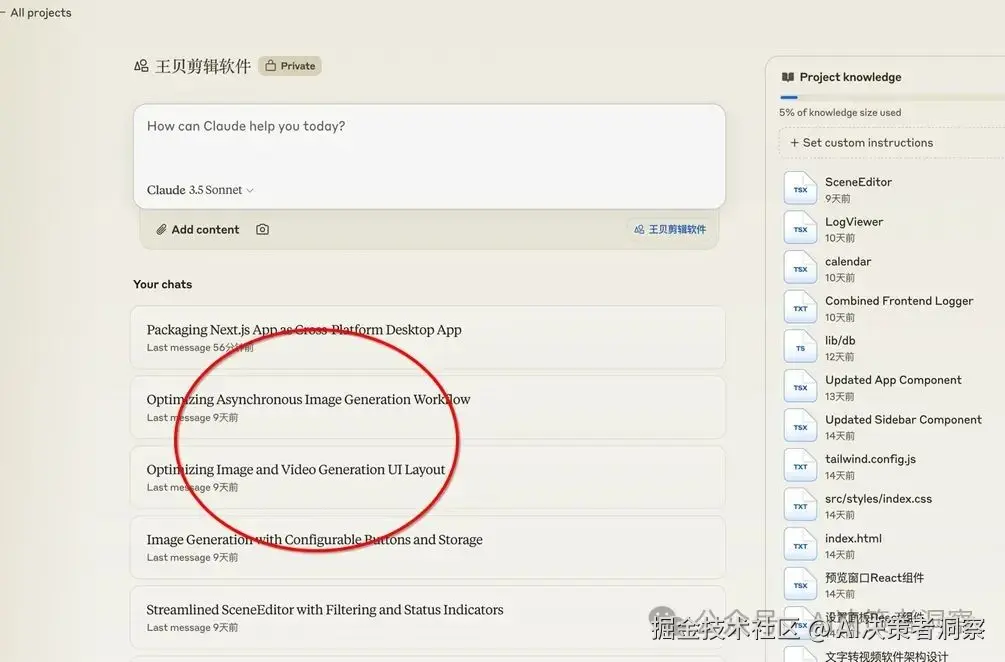Click the Project knowledge book icon
Screen dimensions: 1005x662
coord(788,77)
